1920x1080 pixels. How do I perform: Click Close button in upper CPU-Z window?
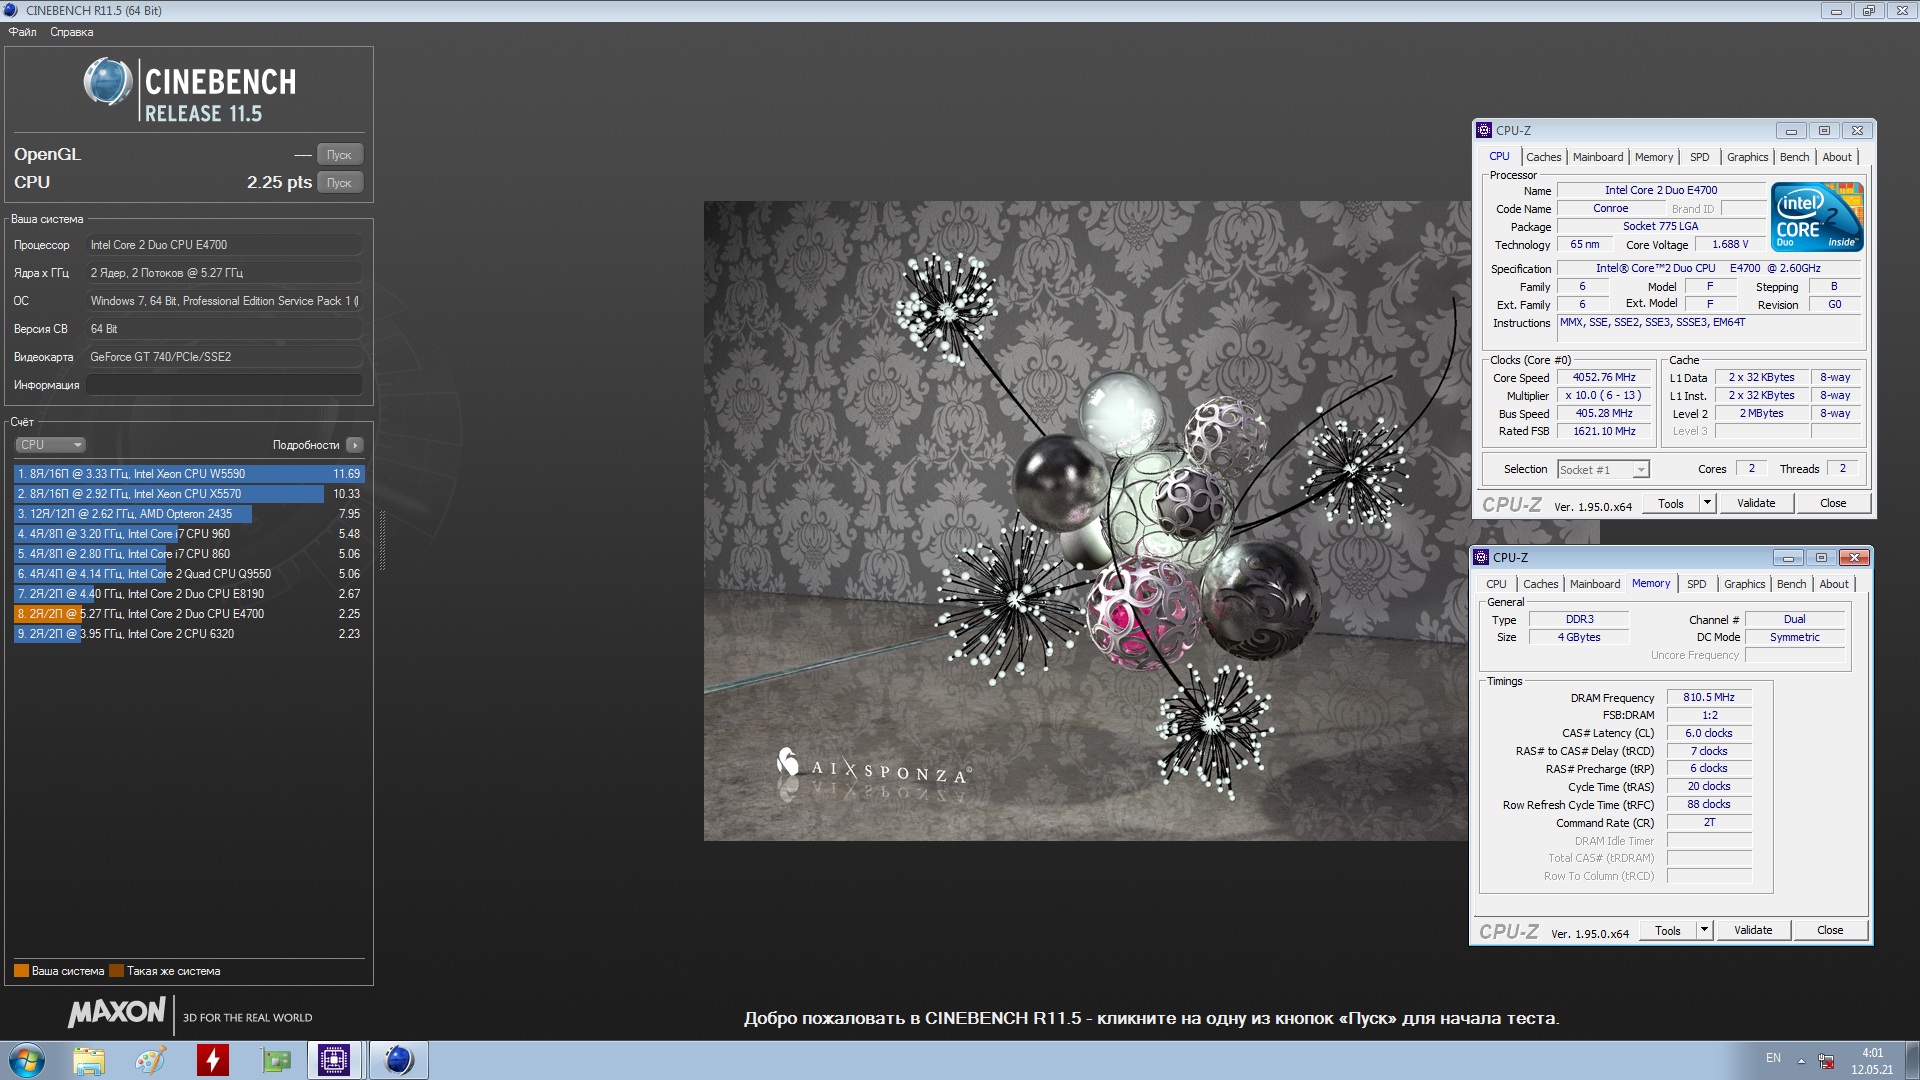pyautogui.click(x=1833, y=504)
